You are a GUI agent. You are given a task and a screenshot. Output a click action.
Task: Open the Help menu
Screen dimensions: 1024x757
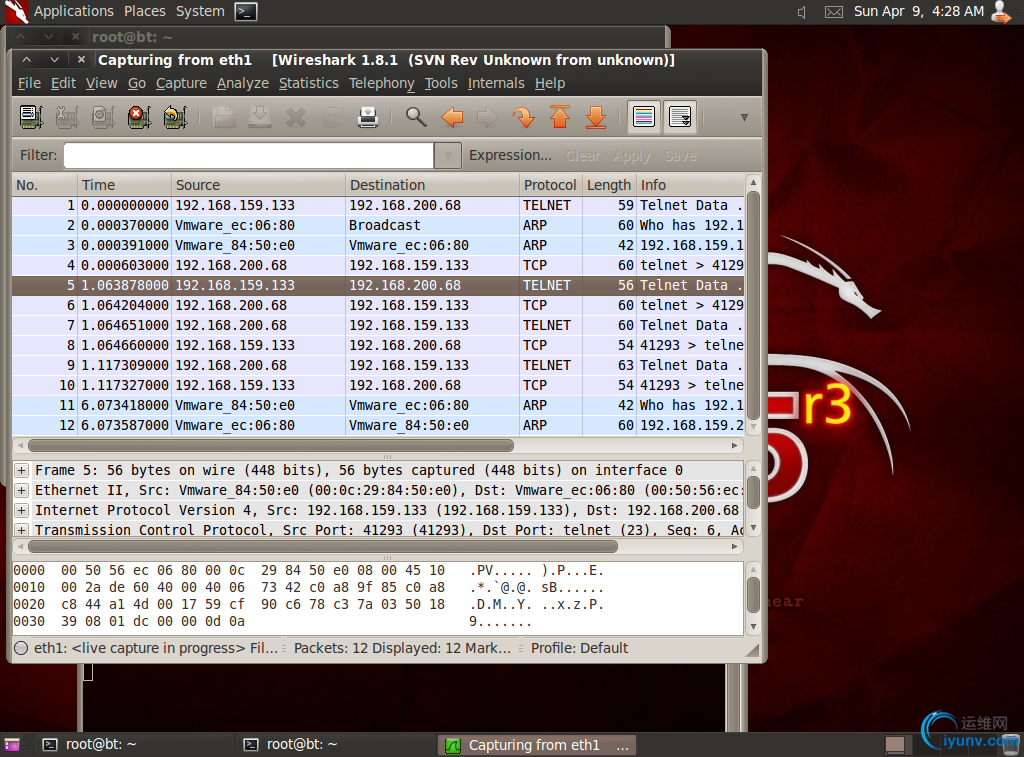point(550,83)
